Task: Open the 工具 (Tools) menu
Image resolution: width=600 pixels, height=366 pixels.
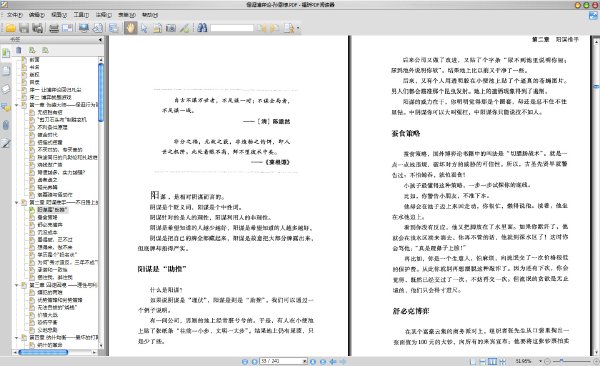Action: 81,15
